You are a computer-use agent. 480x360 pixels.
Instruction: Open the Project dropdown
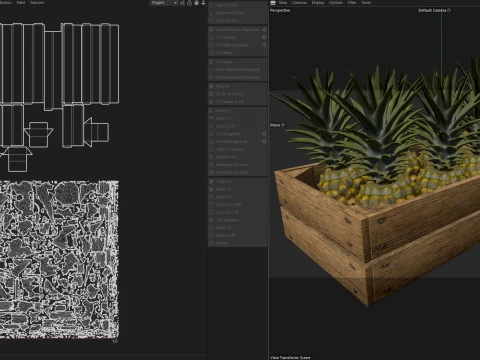click(x=164, y=3)
